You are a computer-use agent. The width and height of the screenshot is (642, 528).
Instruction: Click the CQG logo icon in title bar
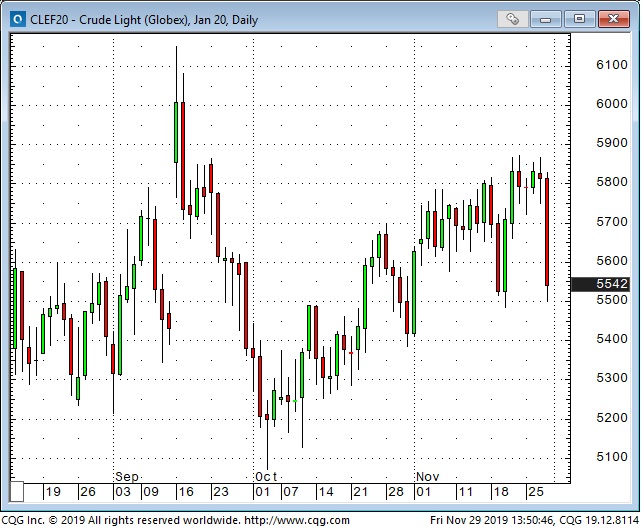coord(17,19)
